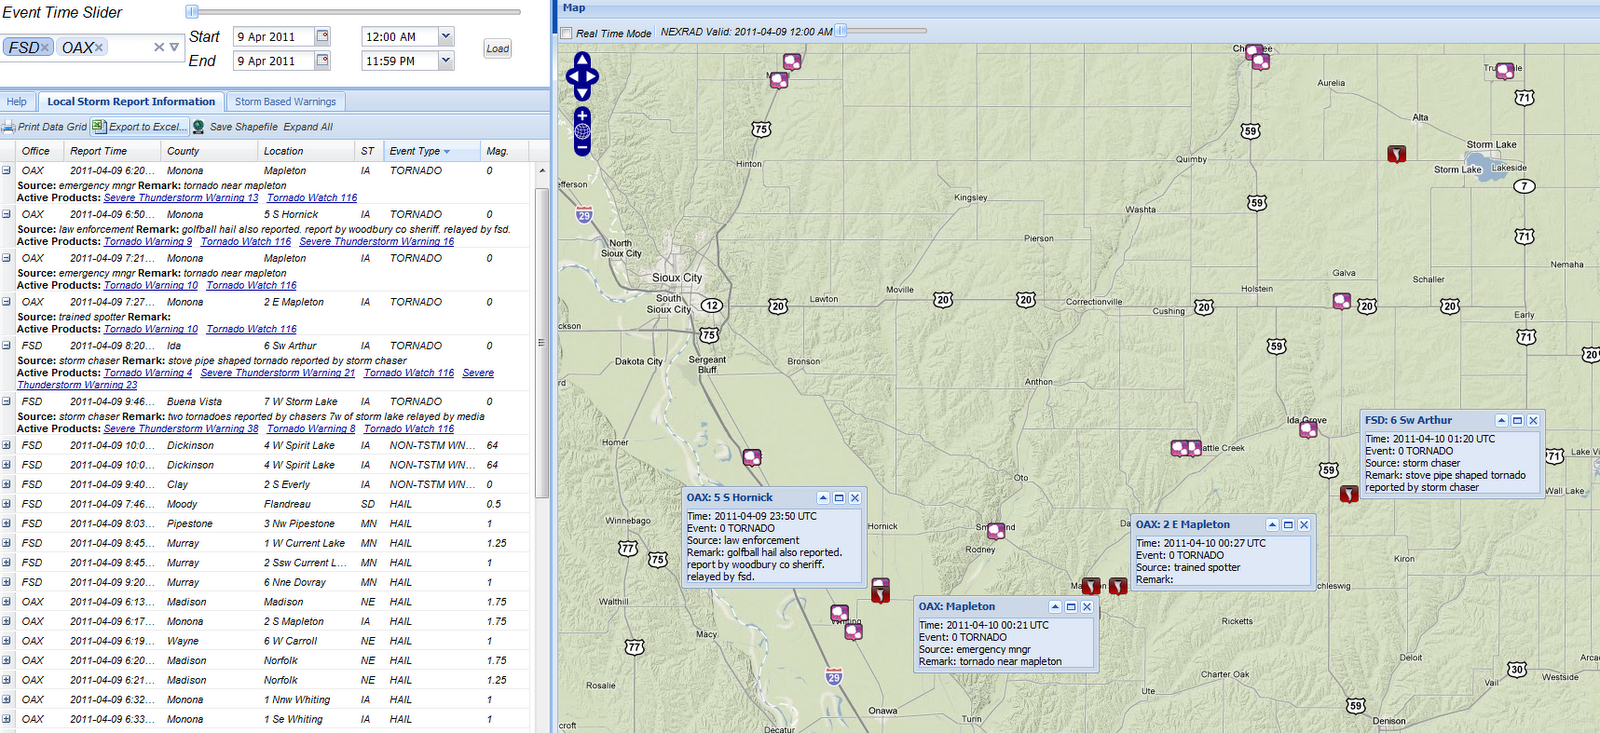1600x733 pixels.
Task: Click the Load button
Action: (498, 48)
